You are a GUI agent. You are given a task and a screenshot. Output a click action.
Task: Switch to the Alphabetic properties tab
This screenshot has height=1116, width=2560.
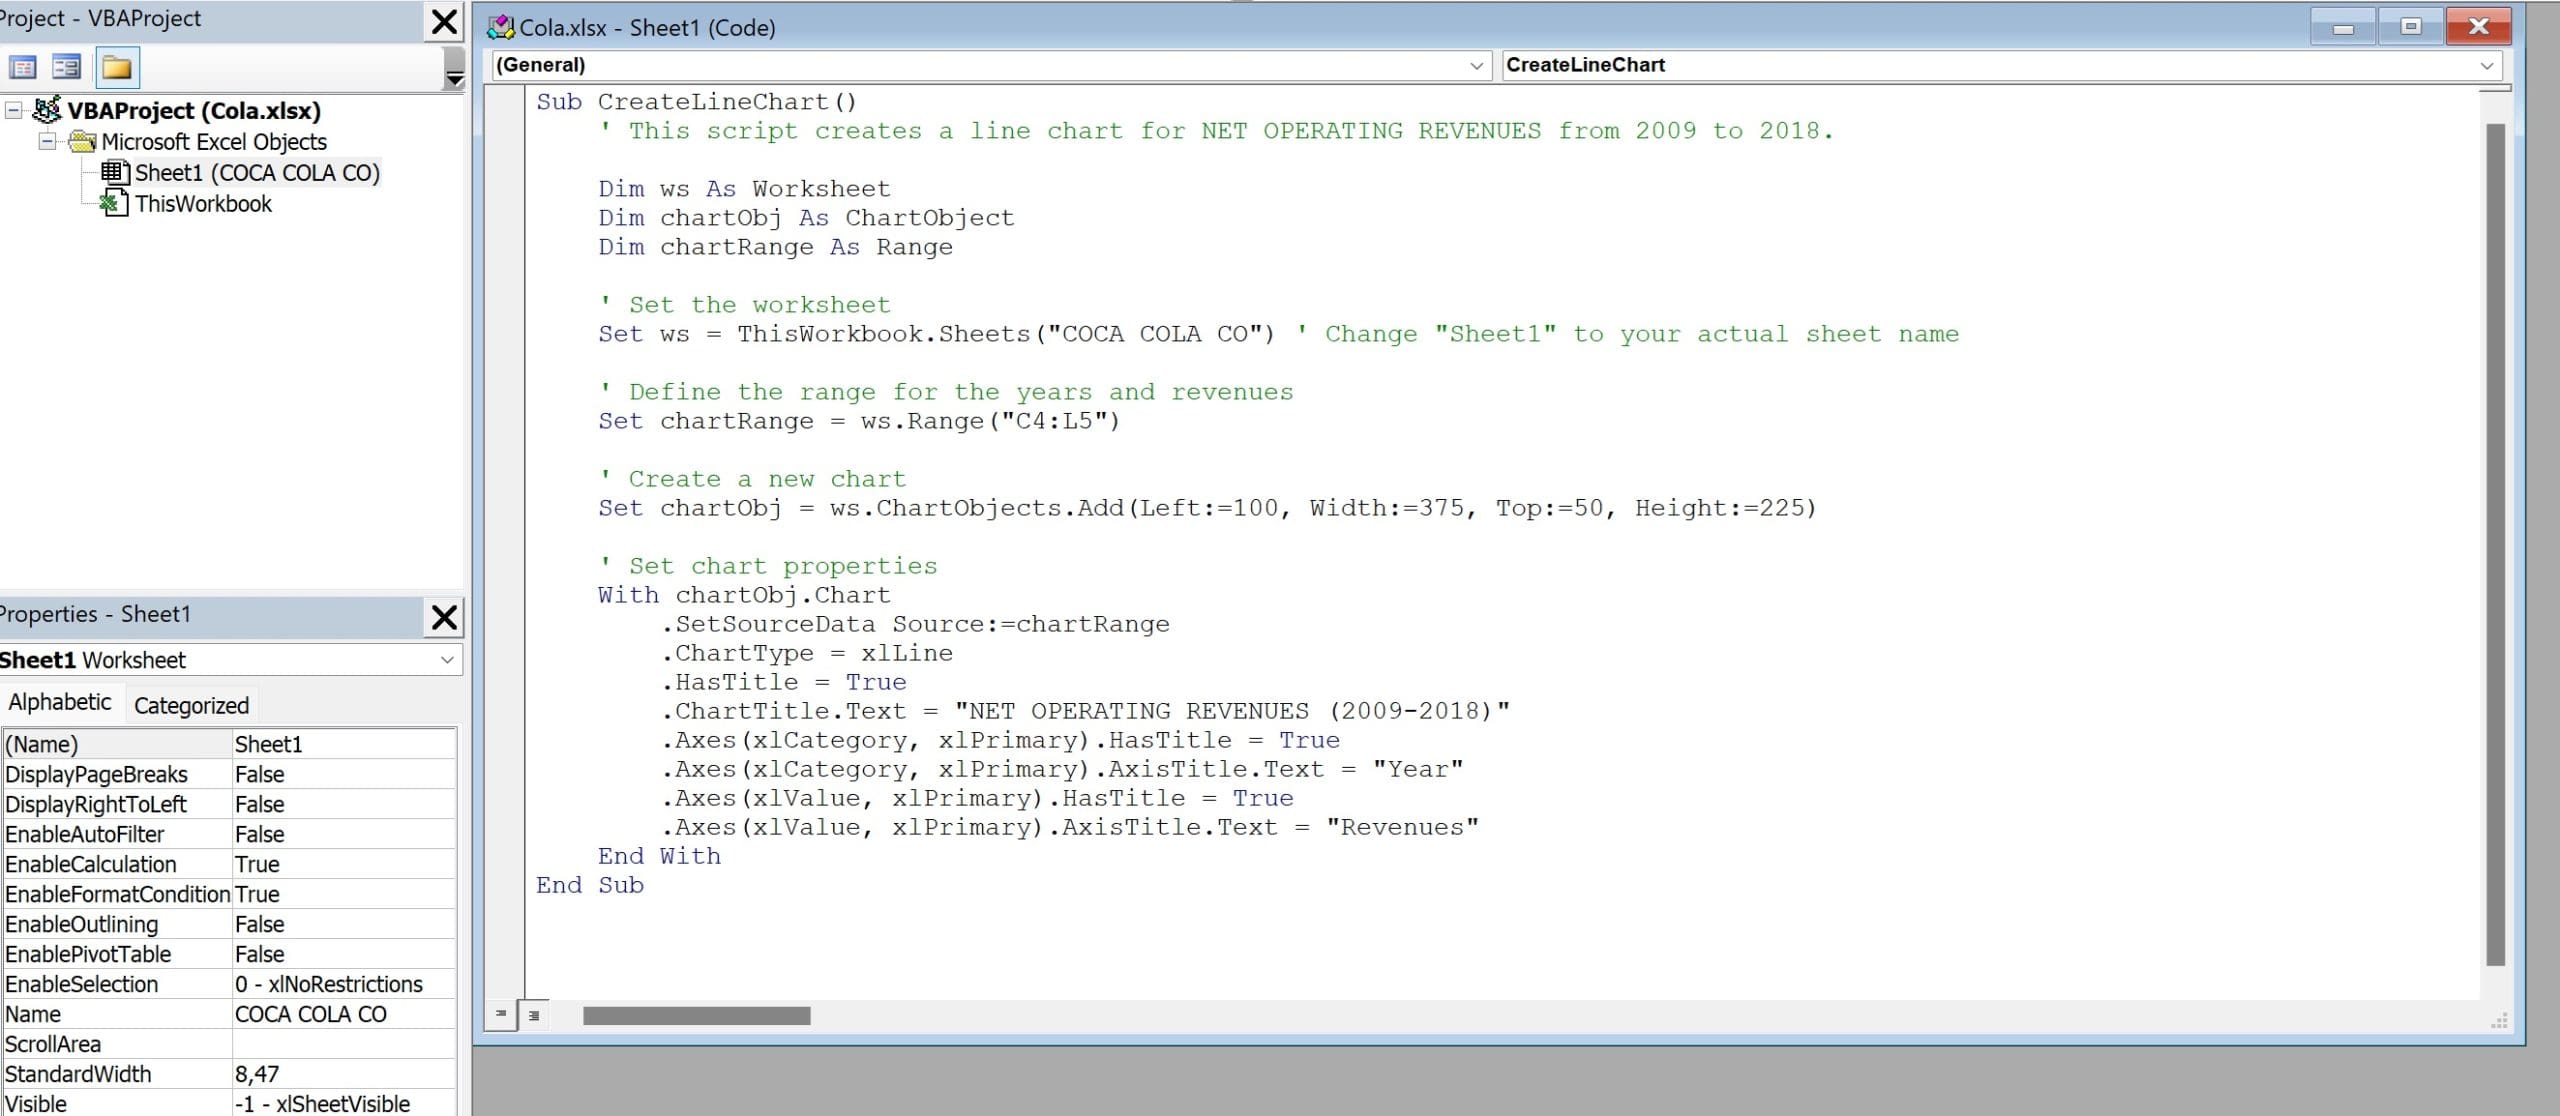[60, 702]
